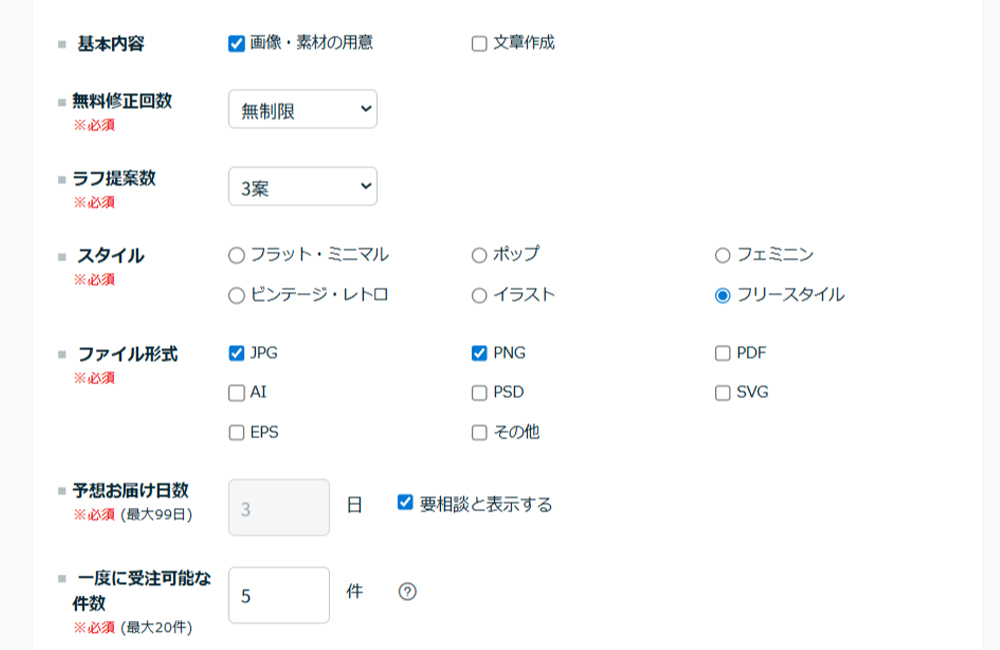Tick the PSD format checkbox
The height and width of the screenshot is (650, 1000).
[x=479, y=393]
